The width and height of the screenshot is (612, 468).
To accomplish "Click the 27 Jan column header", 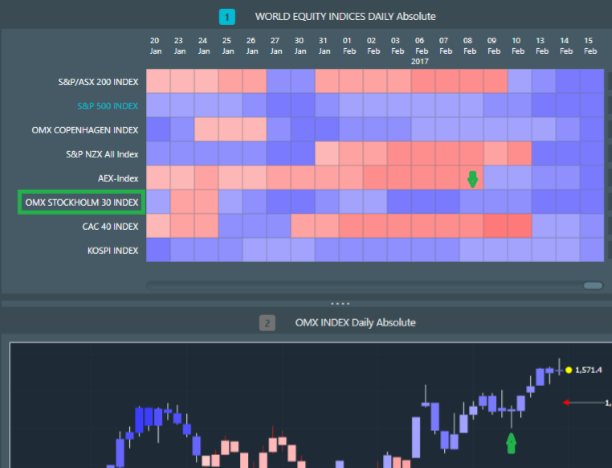I will pyautogui.click(x=276, y=46).
